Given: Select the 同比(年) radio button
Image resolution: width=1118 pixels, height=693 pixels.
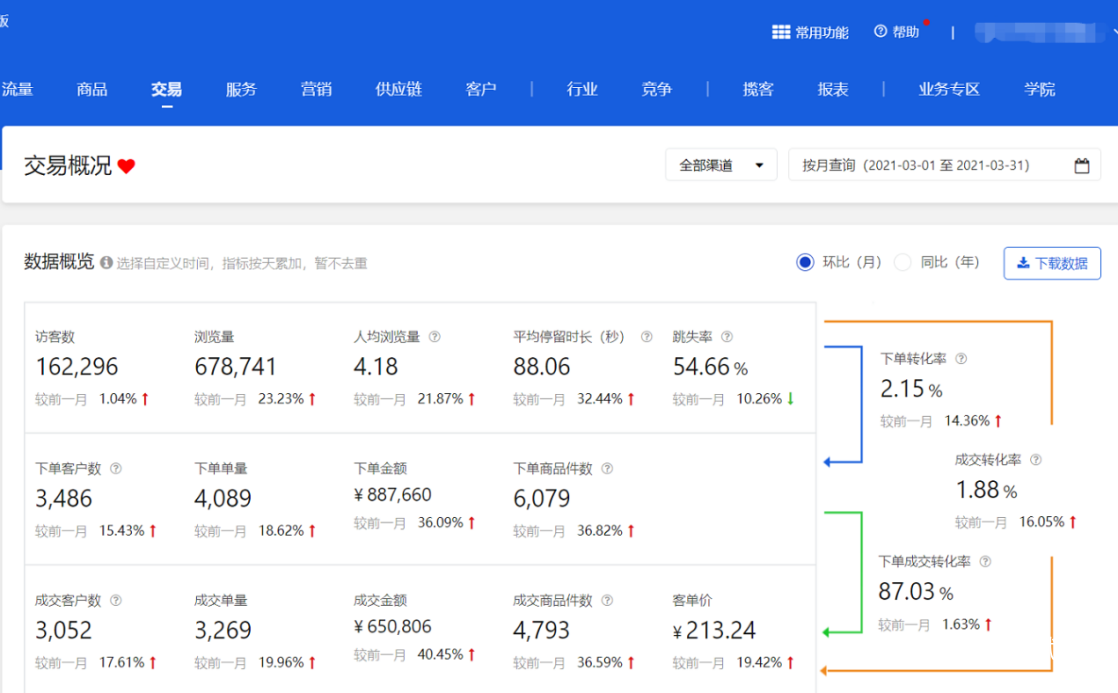Looking at the screenshot, I should click(903, 262).
